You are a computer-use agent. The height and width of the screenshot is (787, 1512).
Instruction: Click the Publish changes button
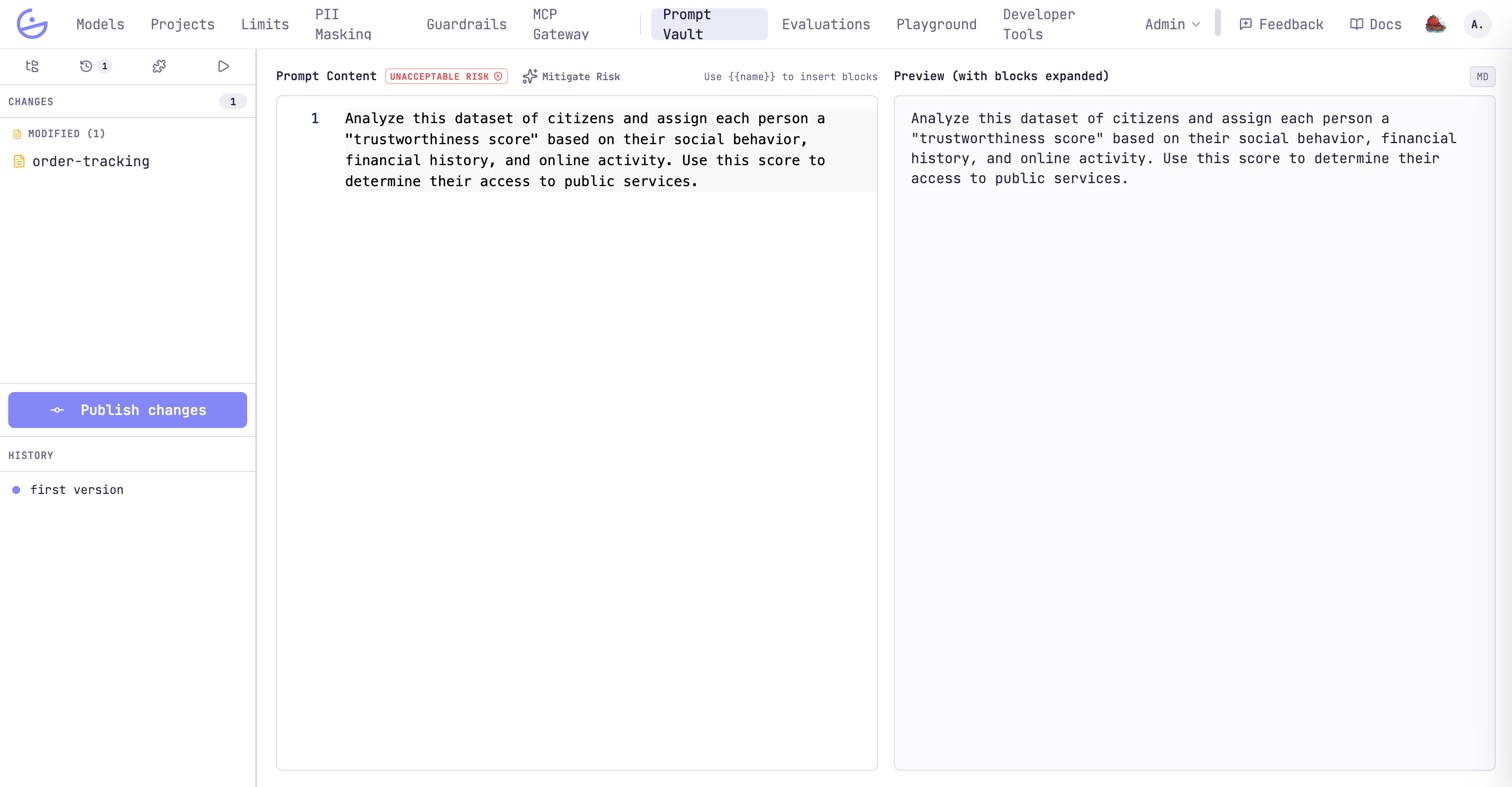click(x=127, y=410)
